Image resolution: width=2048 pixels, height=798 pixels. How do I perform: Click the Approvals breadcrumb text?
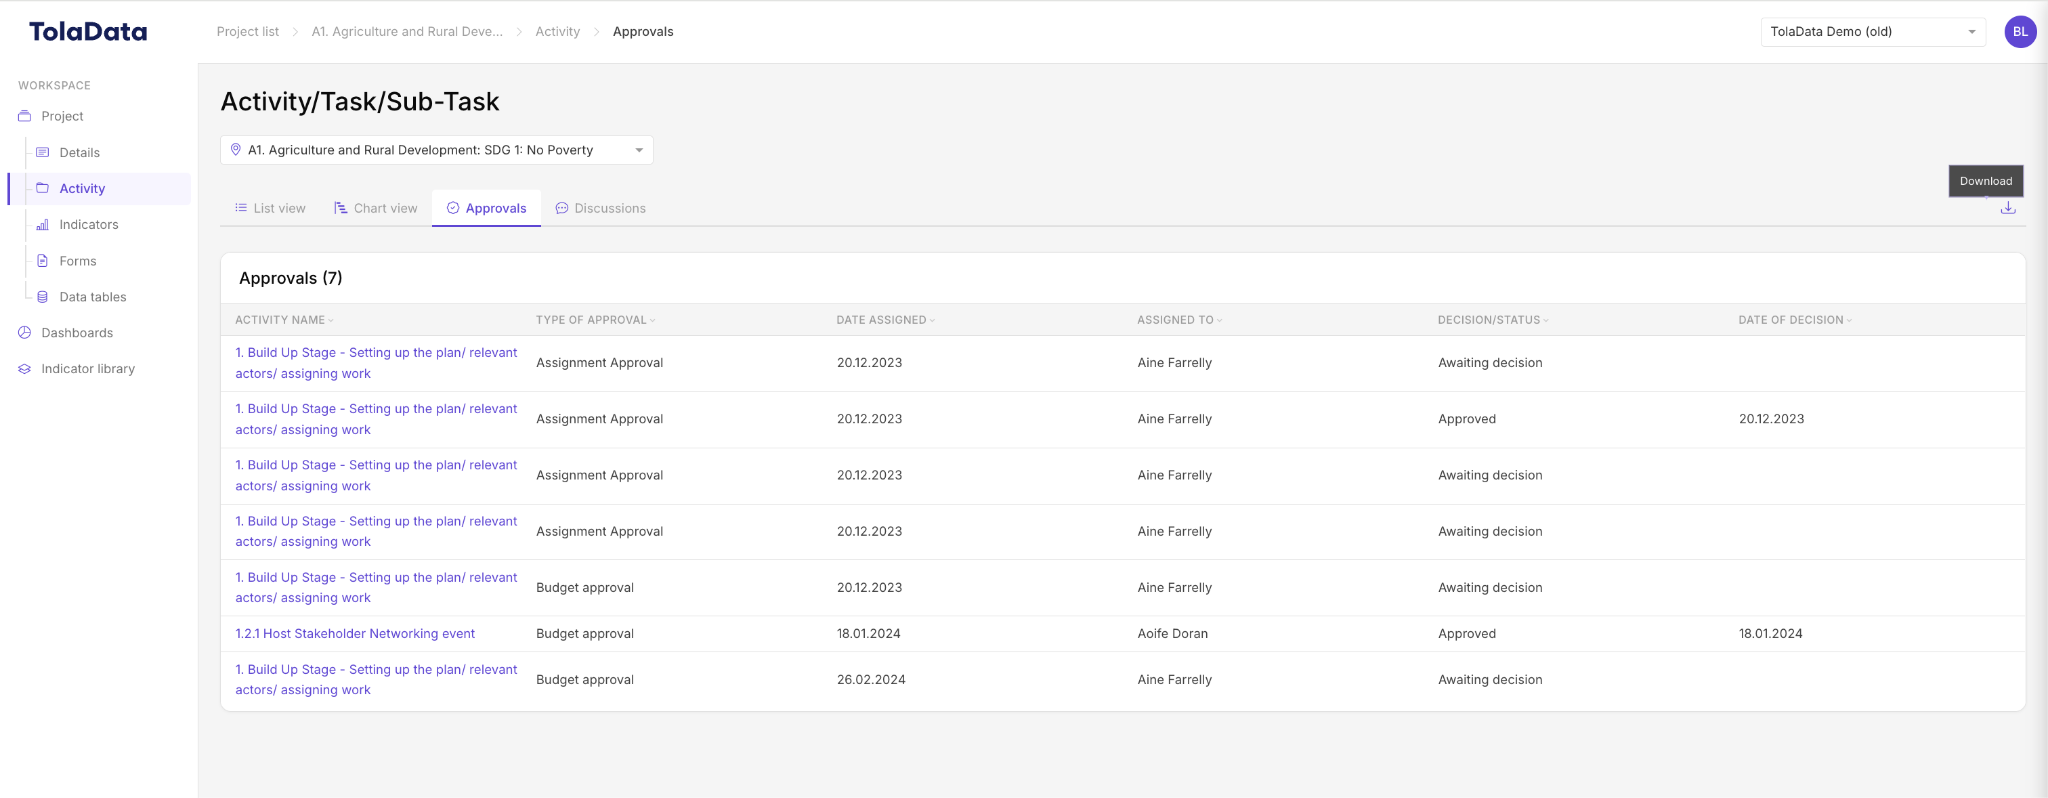643,32
